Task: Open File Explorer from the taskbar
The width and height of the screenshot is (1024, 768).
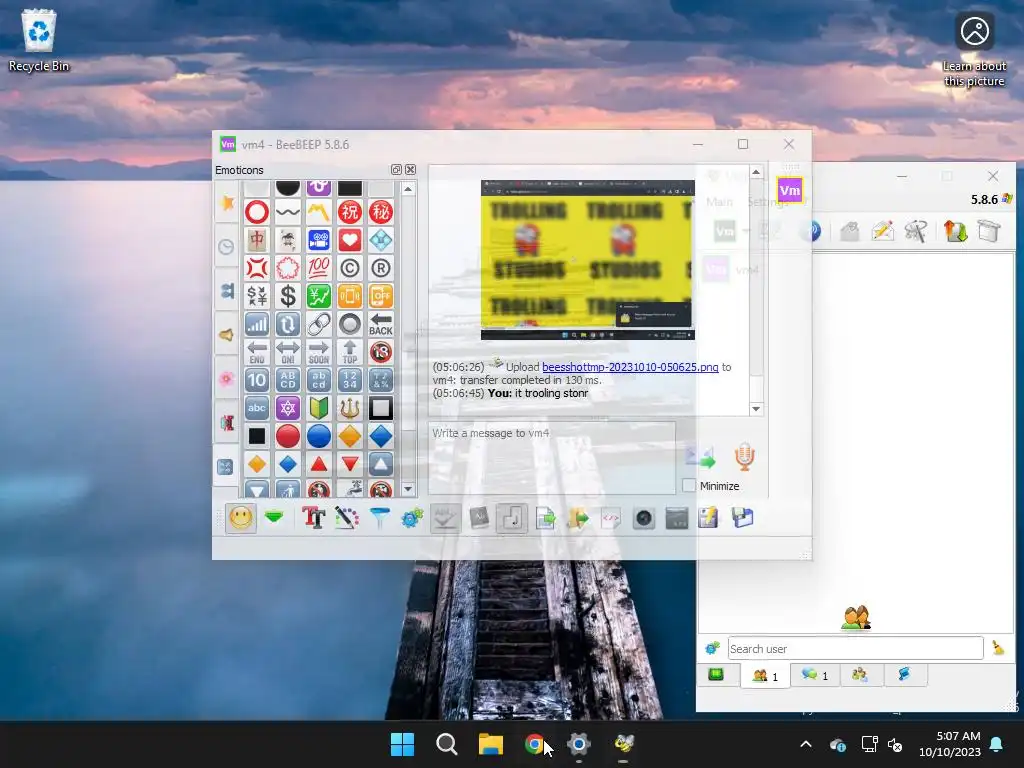Action: click(490, 744)
